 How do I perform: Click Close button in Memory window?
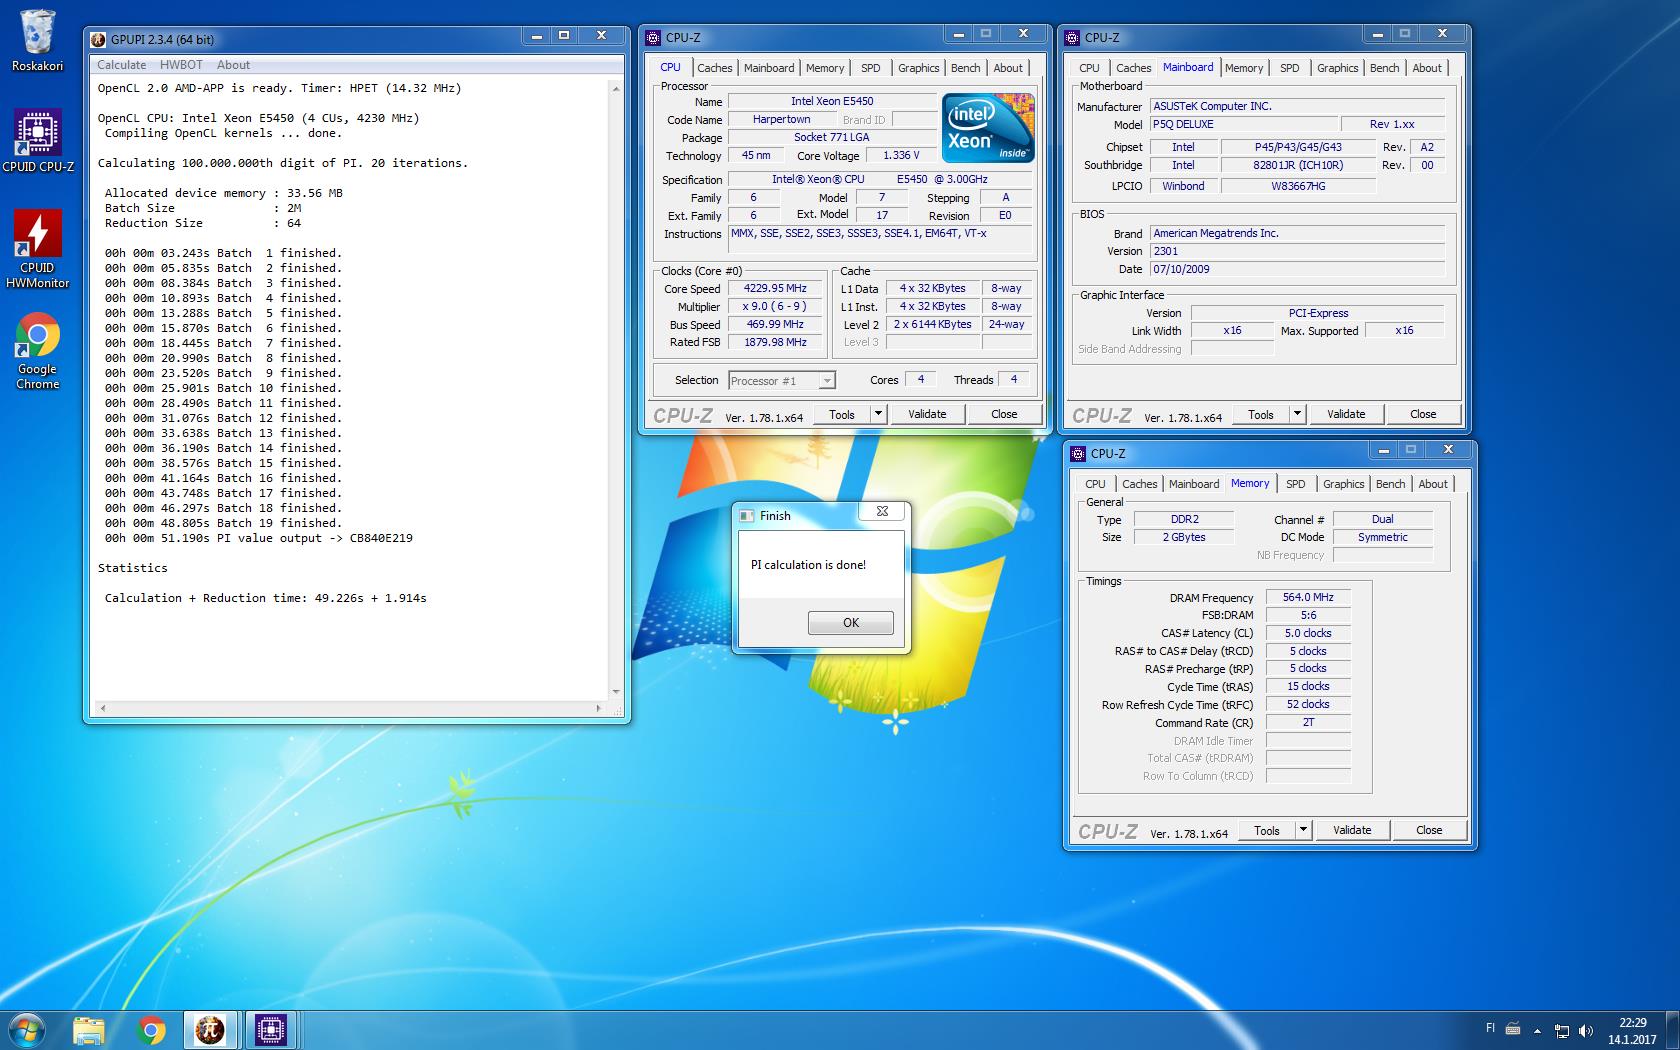click(1429, 830)
